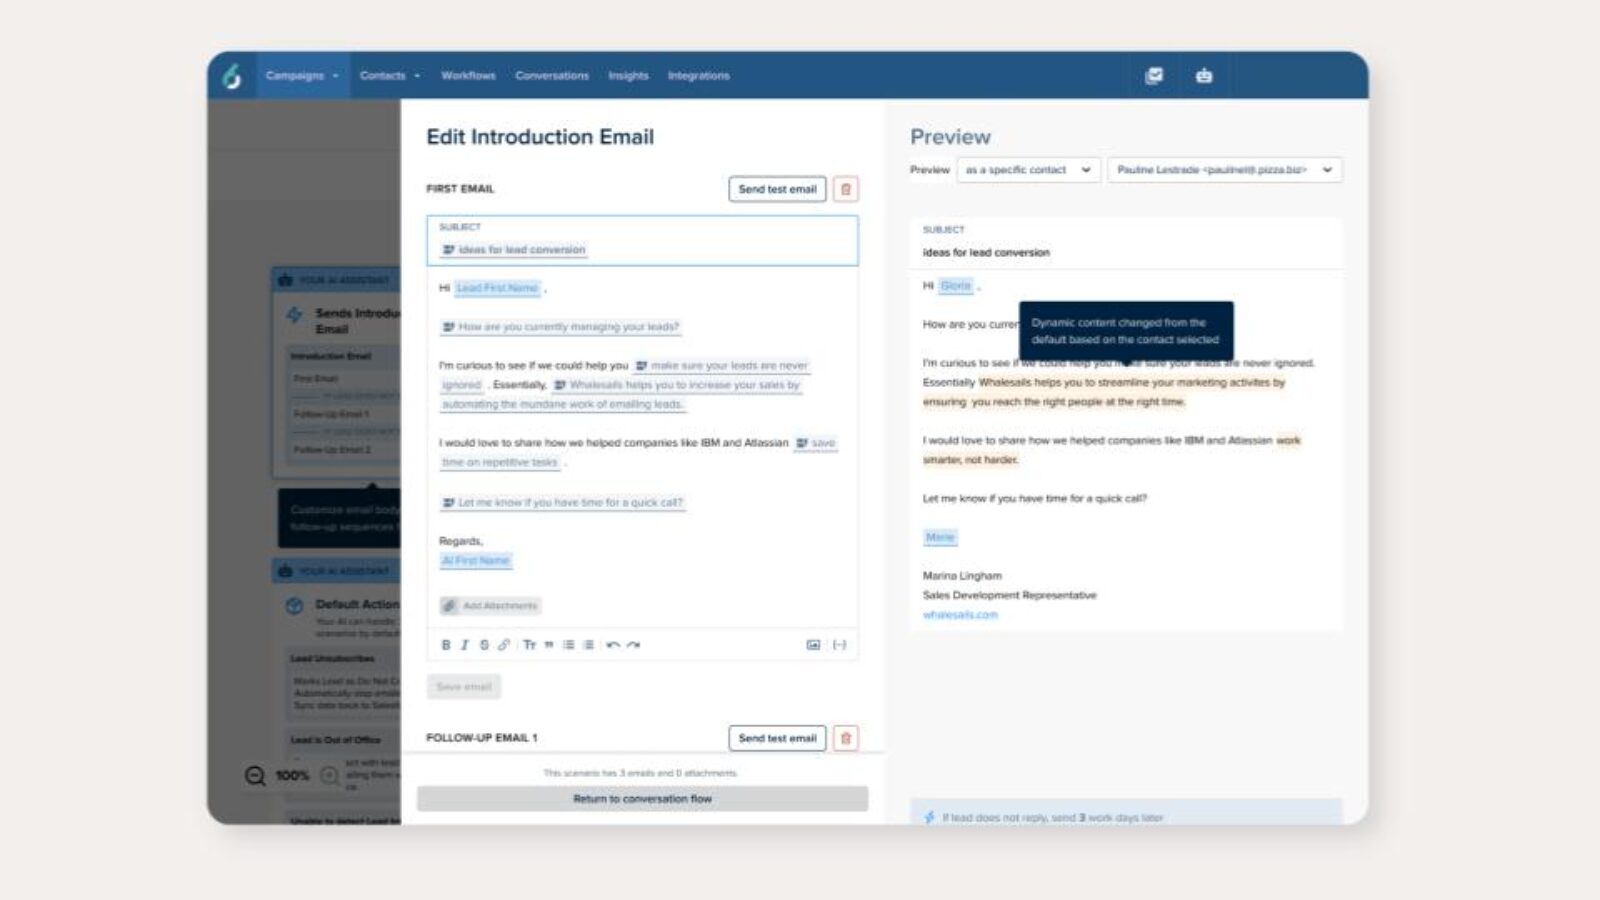Click preview subject 'Ideas for lead conversion'
This screenshot has height=900, width=1600.
coord(986,253)
